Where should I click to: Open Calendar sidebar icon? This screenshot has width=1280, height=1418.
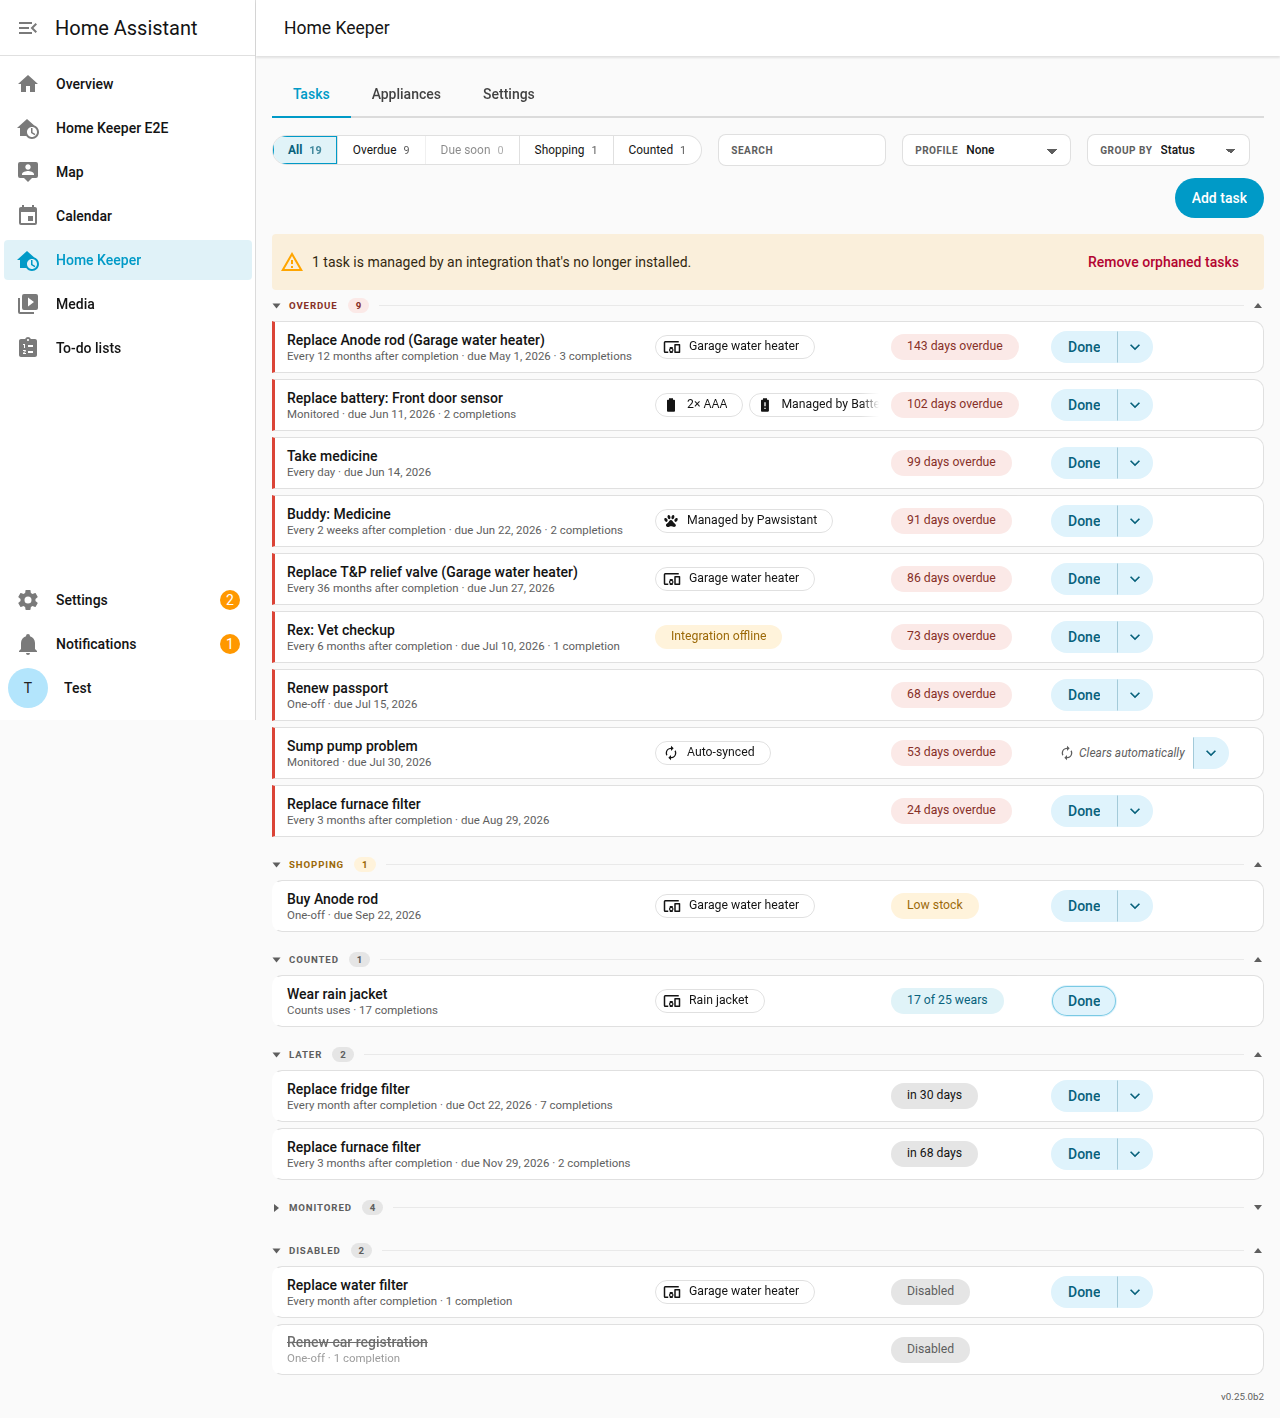pyautogui.click(x=28, y=216)
